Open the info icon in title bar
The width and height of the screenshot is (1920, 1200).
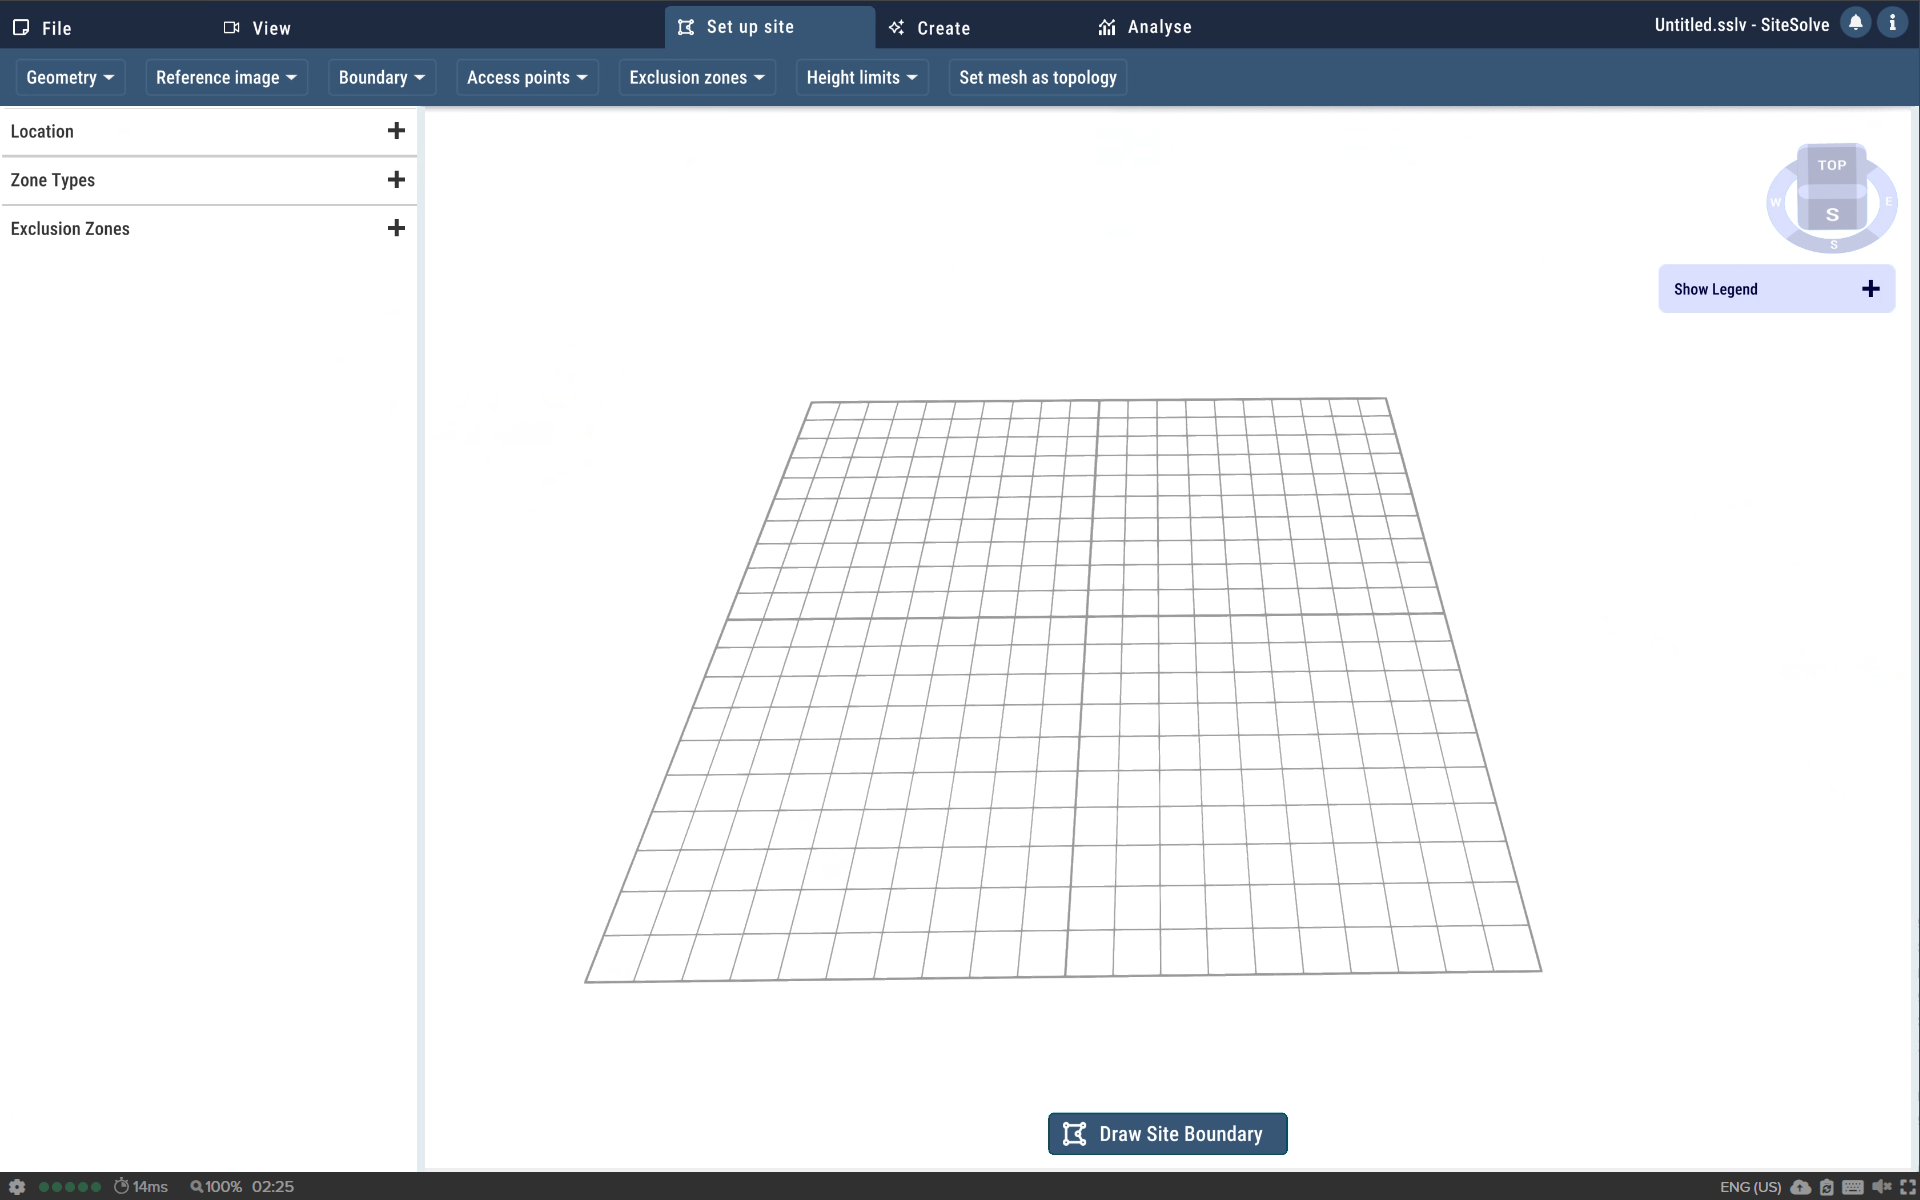tap(1892, 23)
